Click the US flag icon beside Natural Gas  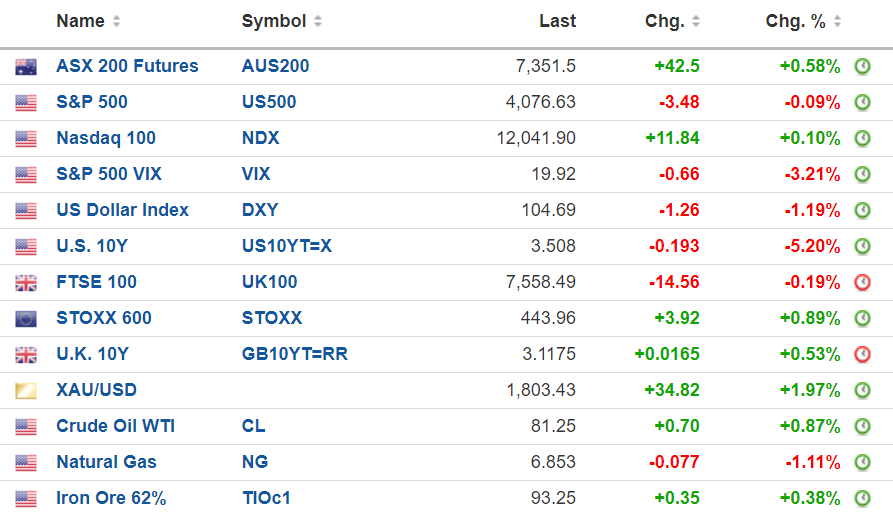pyautogui.click(x=26, y=463)
